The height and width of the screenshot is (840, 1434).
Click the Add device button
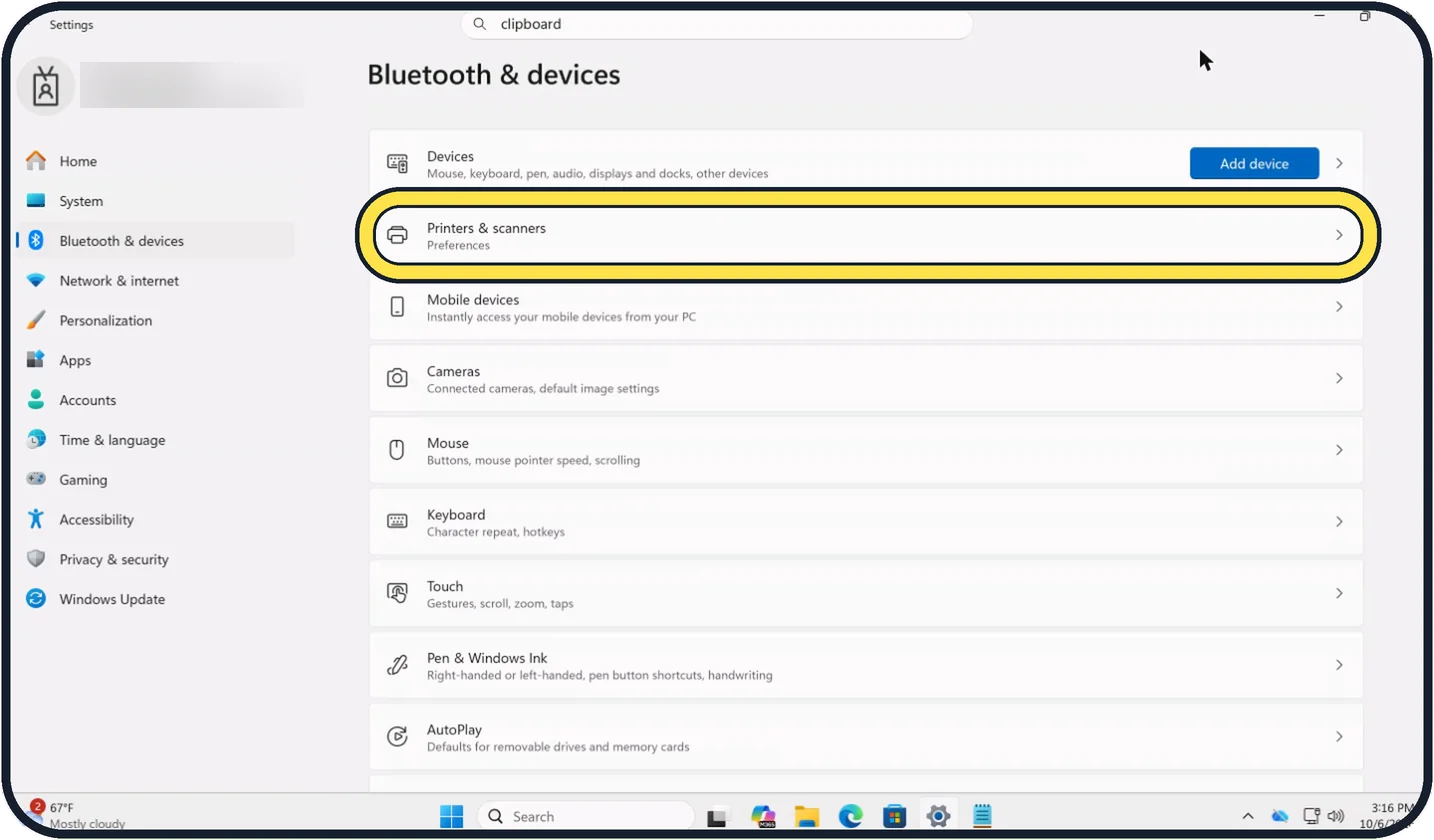[1254, 163]
